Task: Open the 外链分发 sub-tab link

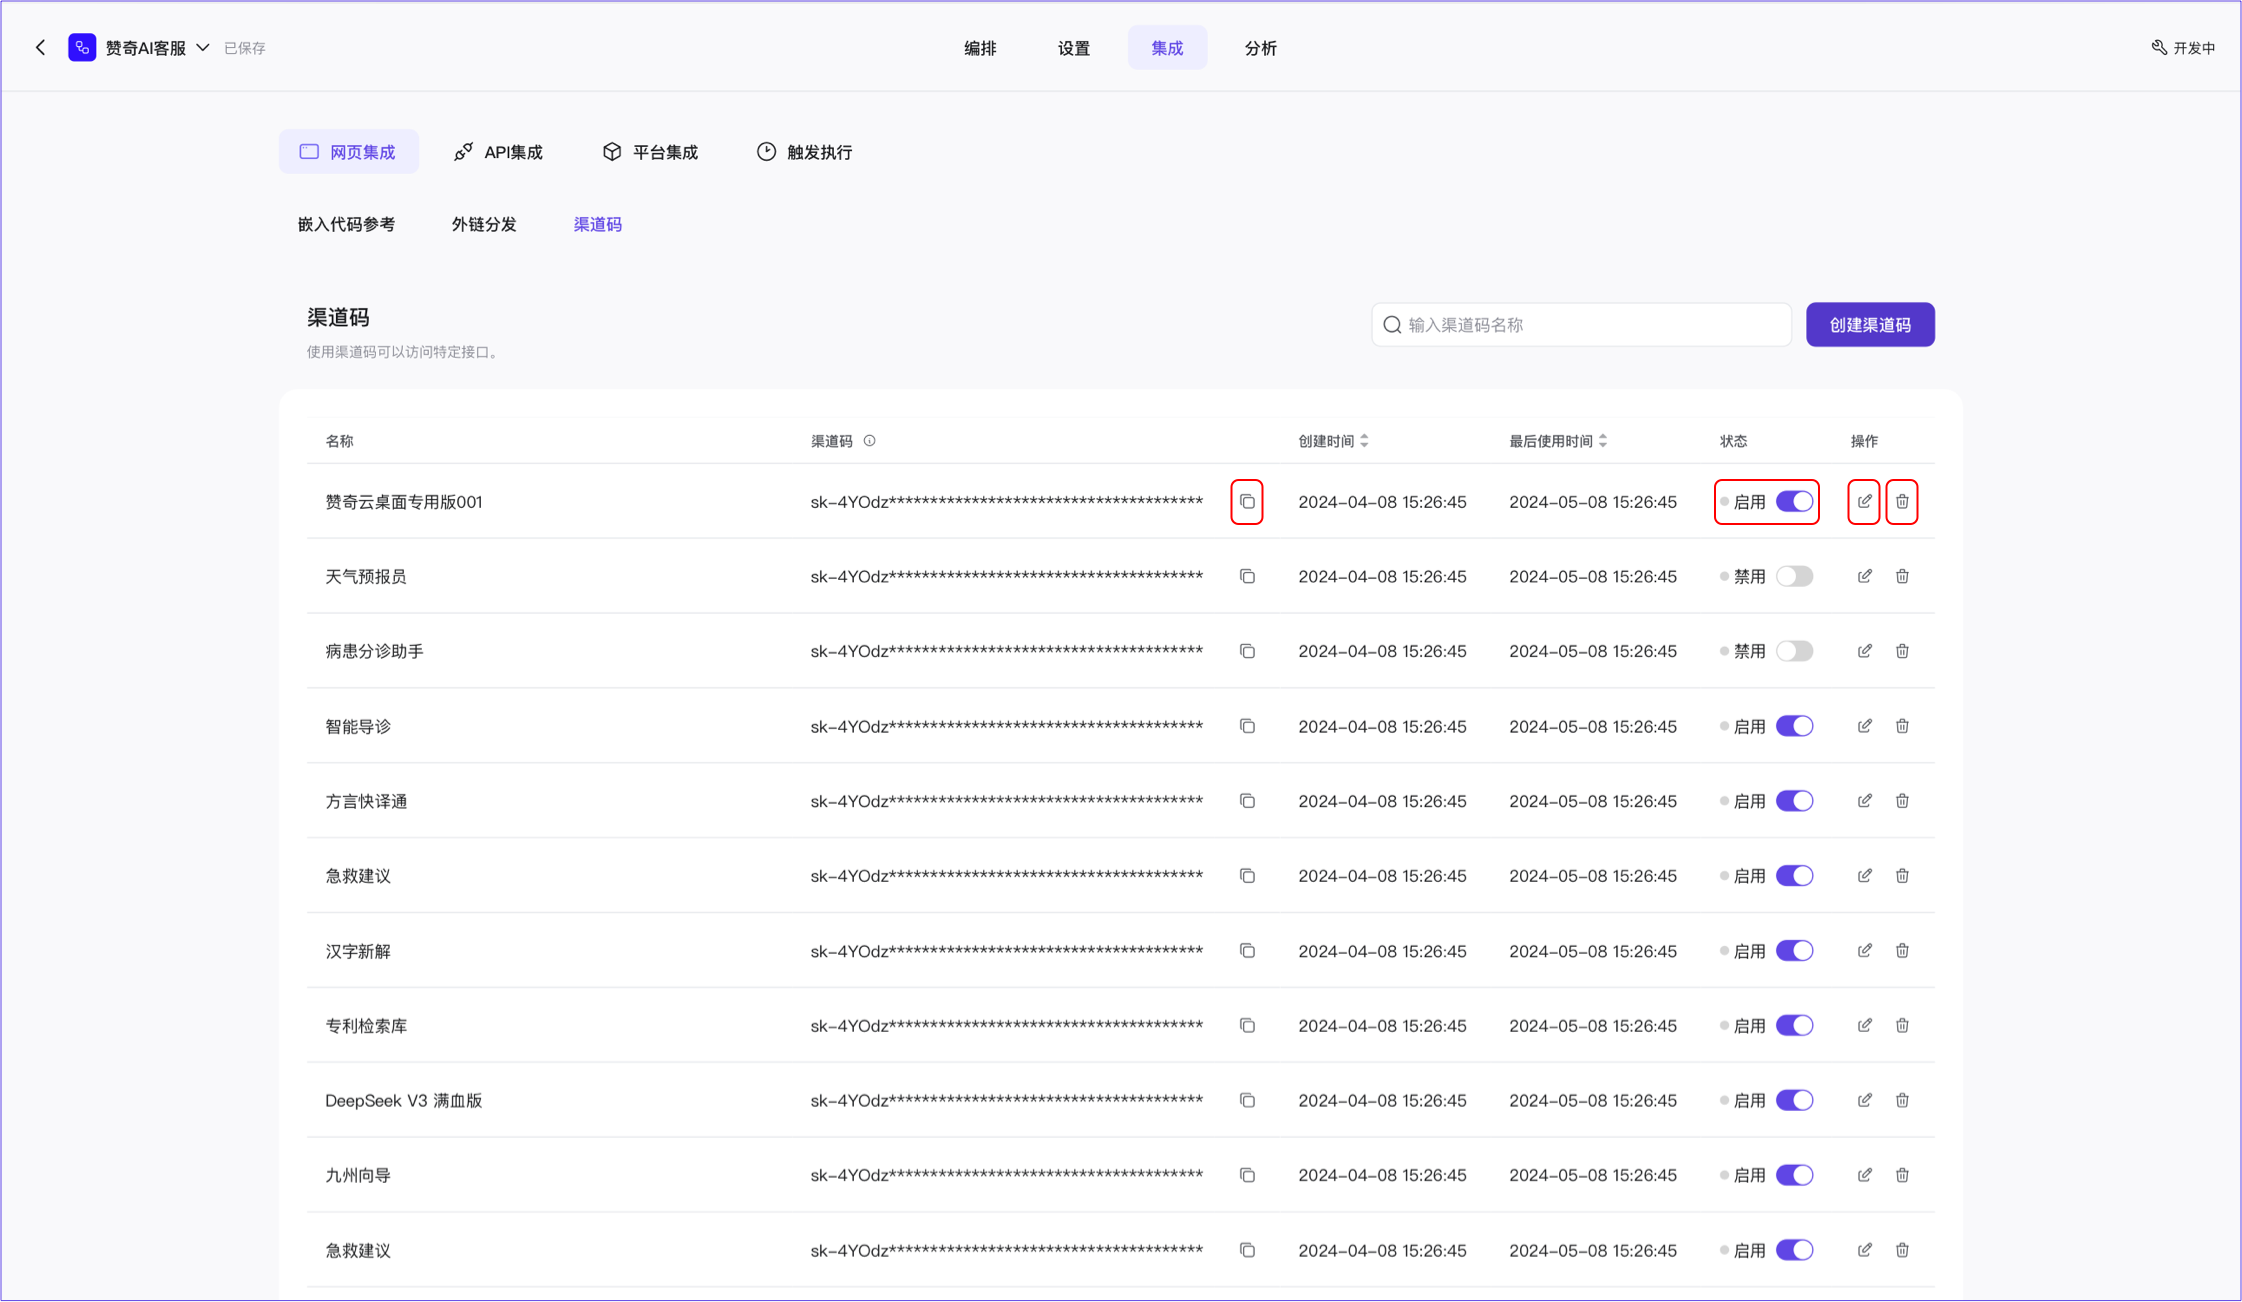Action: click(484, 224)
